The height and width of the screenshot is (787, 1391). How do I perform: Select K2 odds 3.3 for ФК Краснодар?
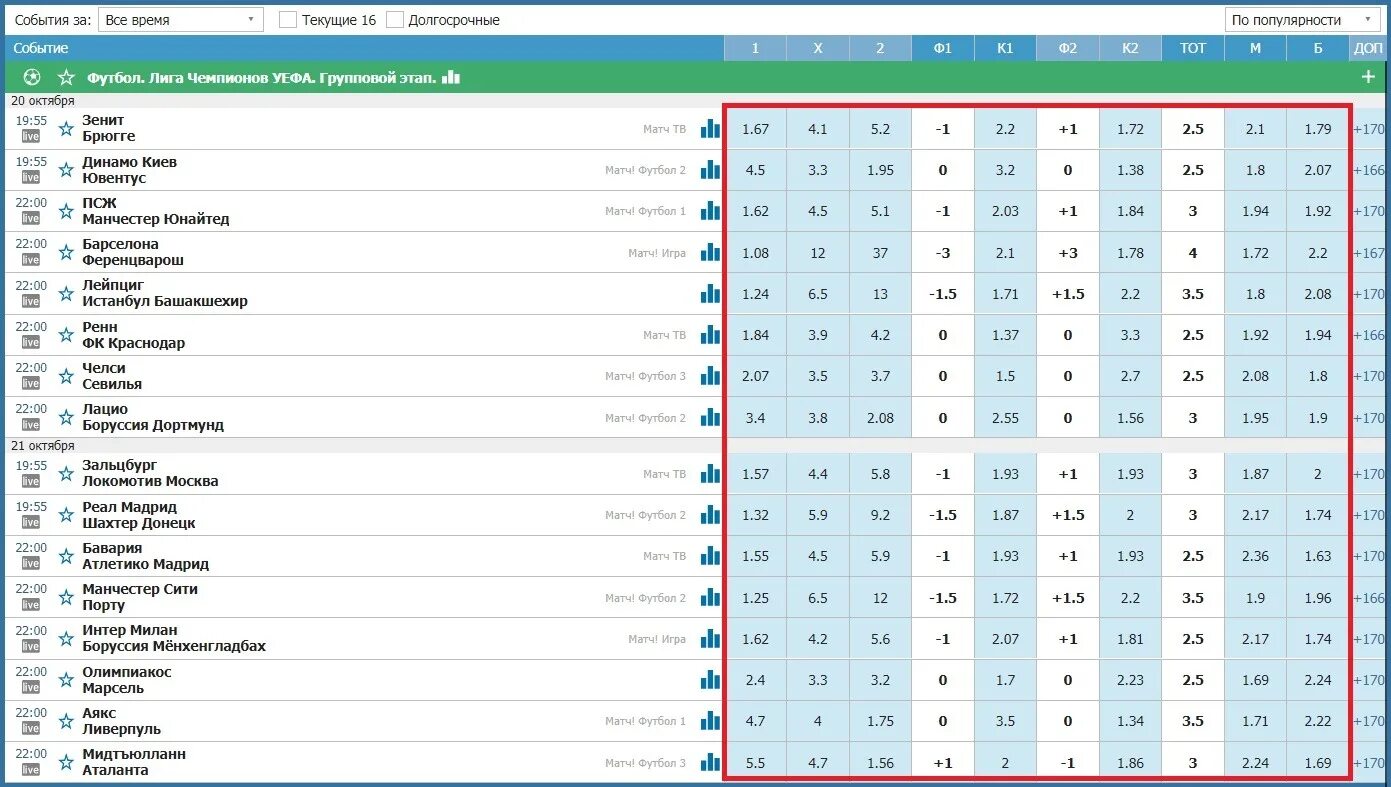[1130, 335]
